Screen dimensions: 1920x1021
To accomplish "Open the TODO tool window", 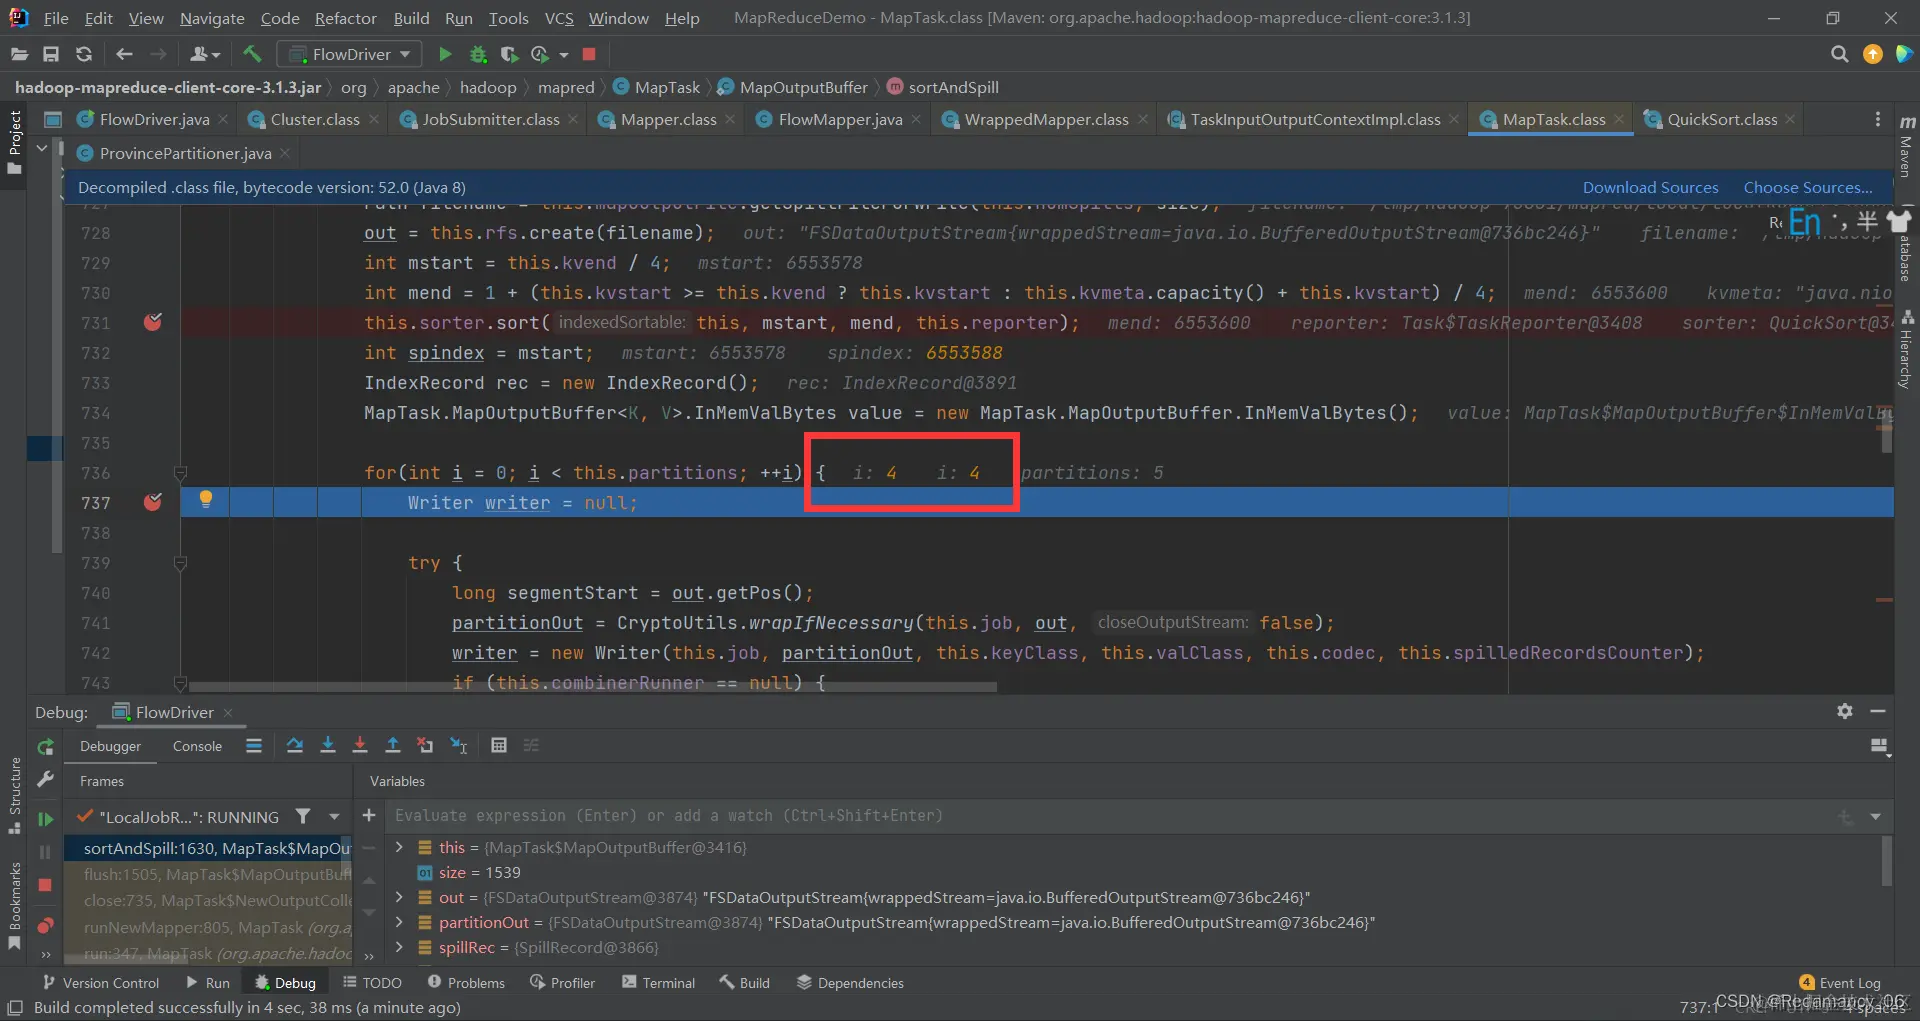I will point(372,983).
